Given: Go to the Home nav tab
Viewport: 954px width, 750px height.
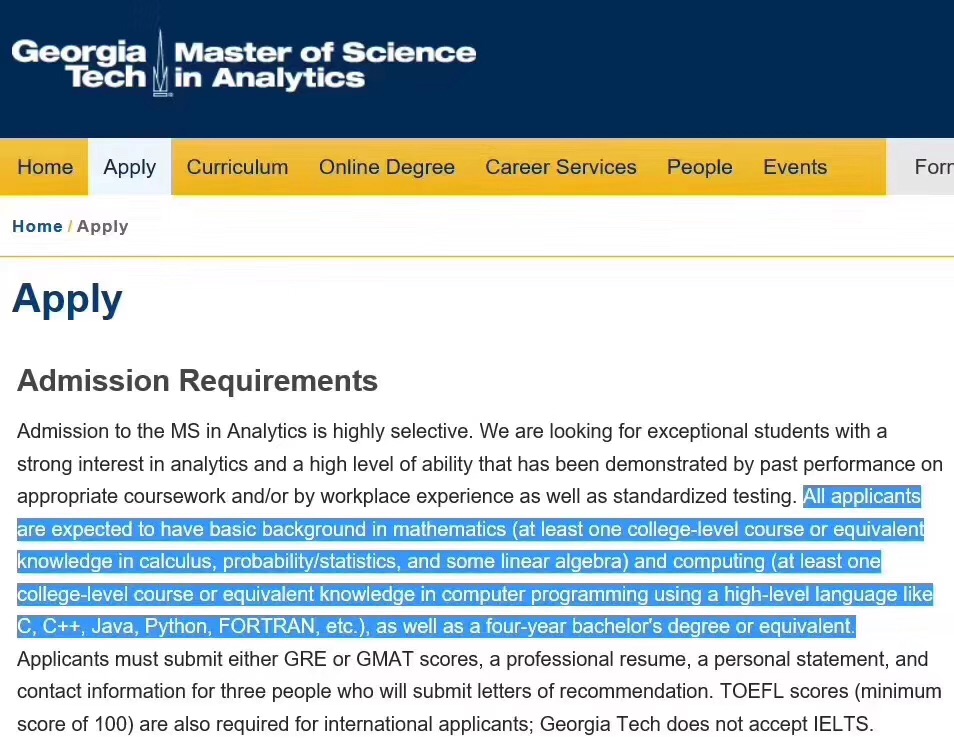Looking at the screenshot, I should [x=44, y=167].
